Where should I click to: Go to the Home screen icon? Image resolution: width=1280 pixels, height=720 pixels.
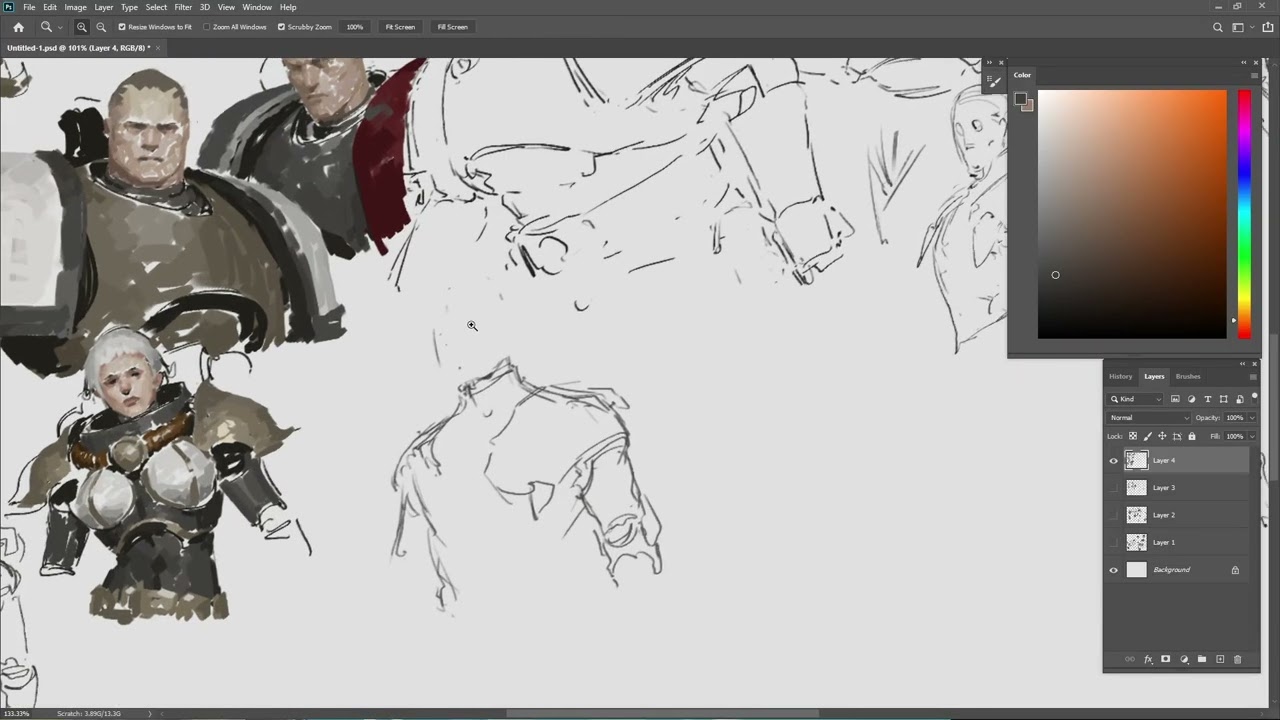point(18,27)
